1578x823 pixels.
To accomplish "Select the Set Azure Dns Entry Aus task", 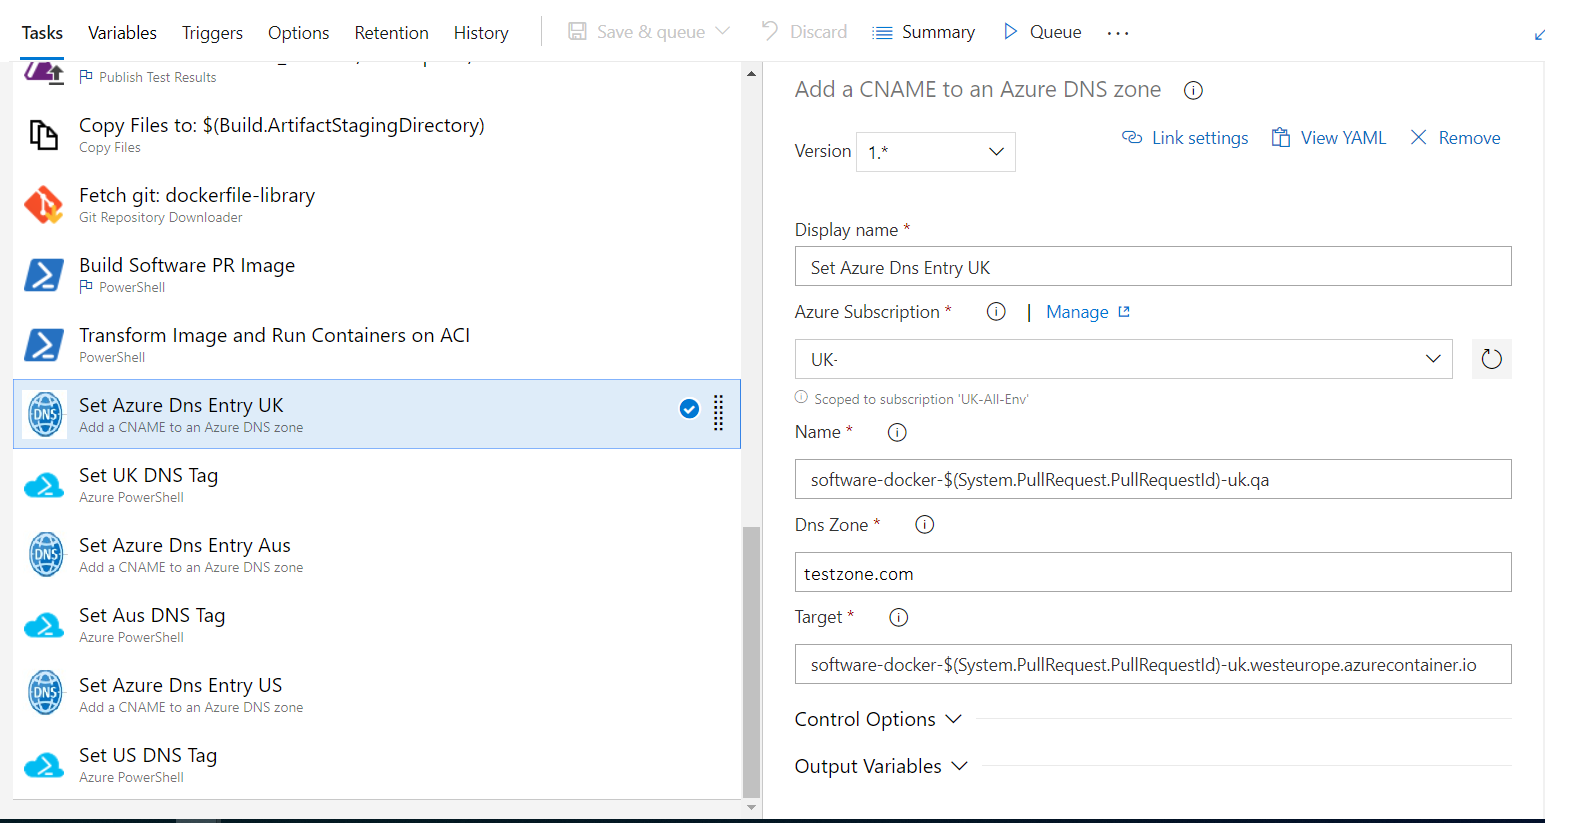I will coord(377,554).
